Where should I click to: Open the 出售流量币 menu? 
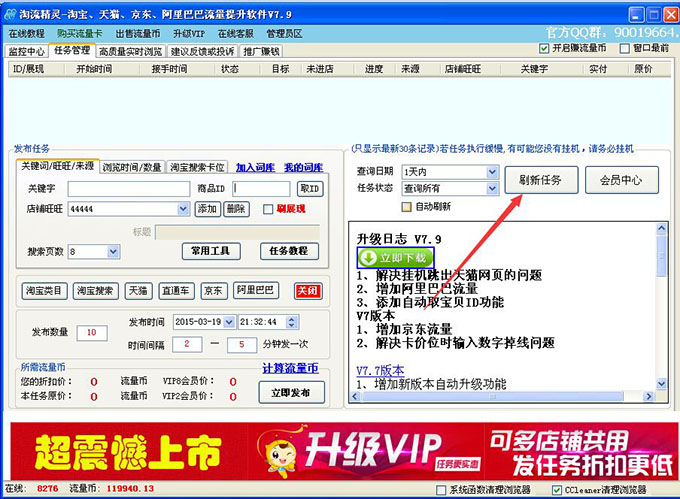137,33
